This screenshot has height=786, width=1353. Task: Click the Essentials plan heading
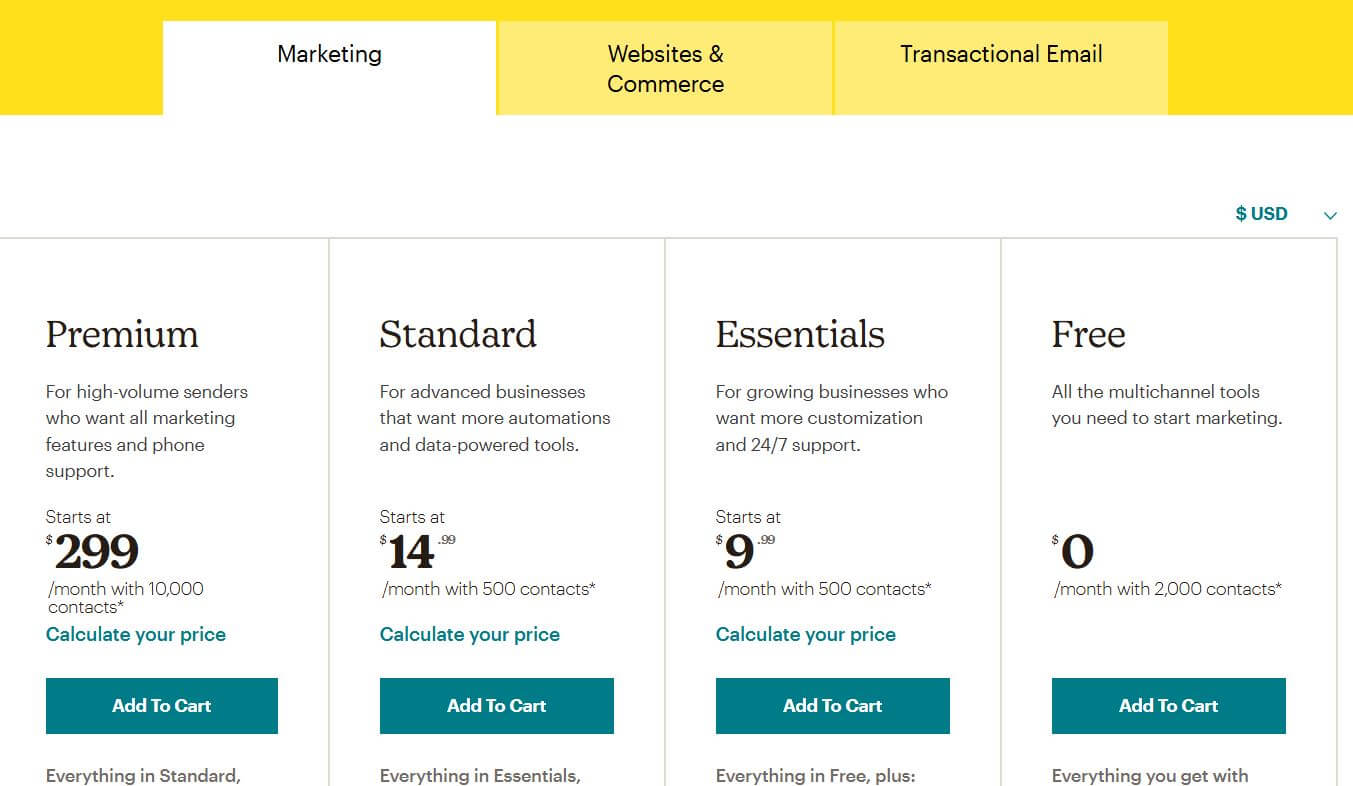coord(800,334)
